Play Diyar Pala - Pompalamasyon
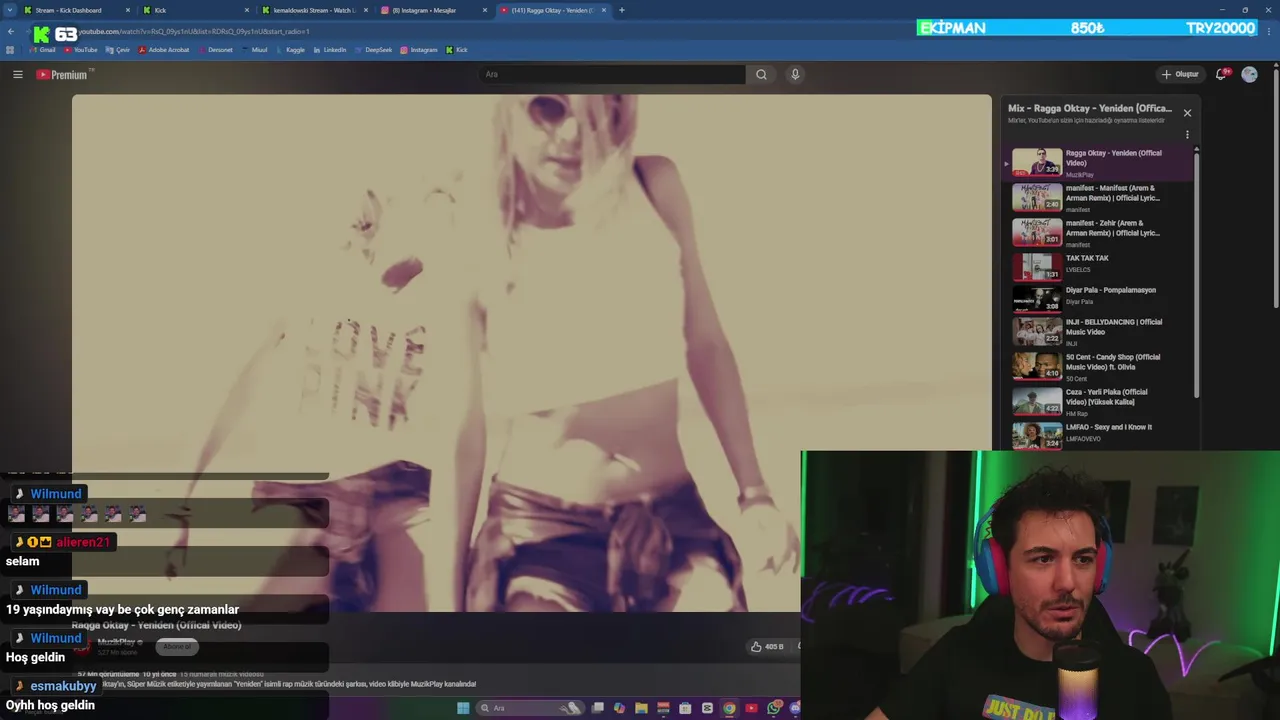Image resolution: width=1280 pixels, height=720 pixels. click(x=1098, y=298)
